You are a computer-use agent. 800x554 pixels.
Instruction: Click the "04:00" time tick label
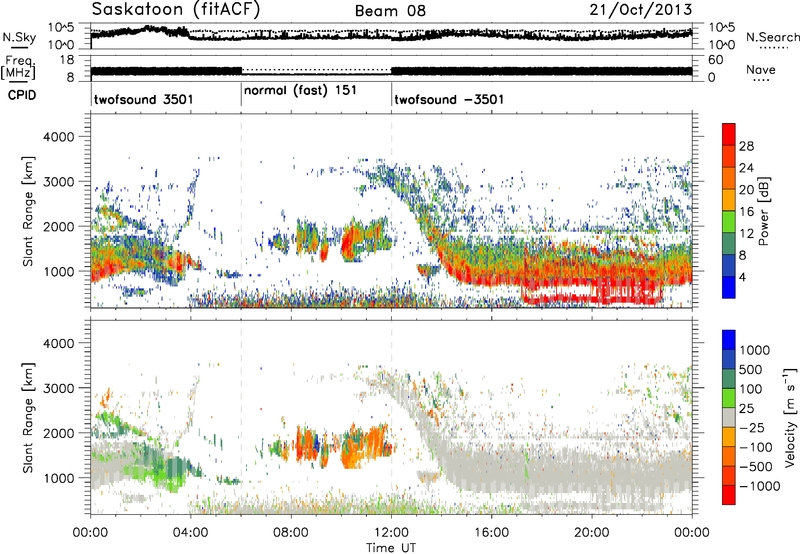coord(190,533)
